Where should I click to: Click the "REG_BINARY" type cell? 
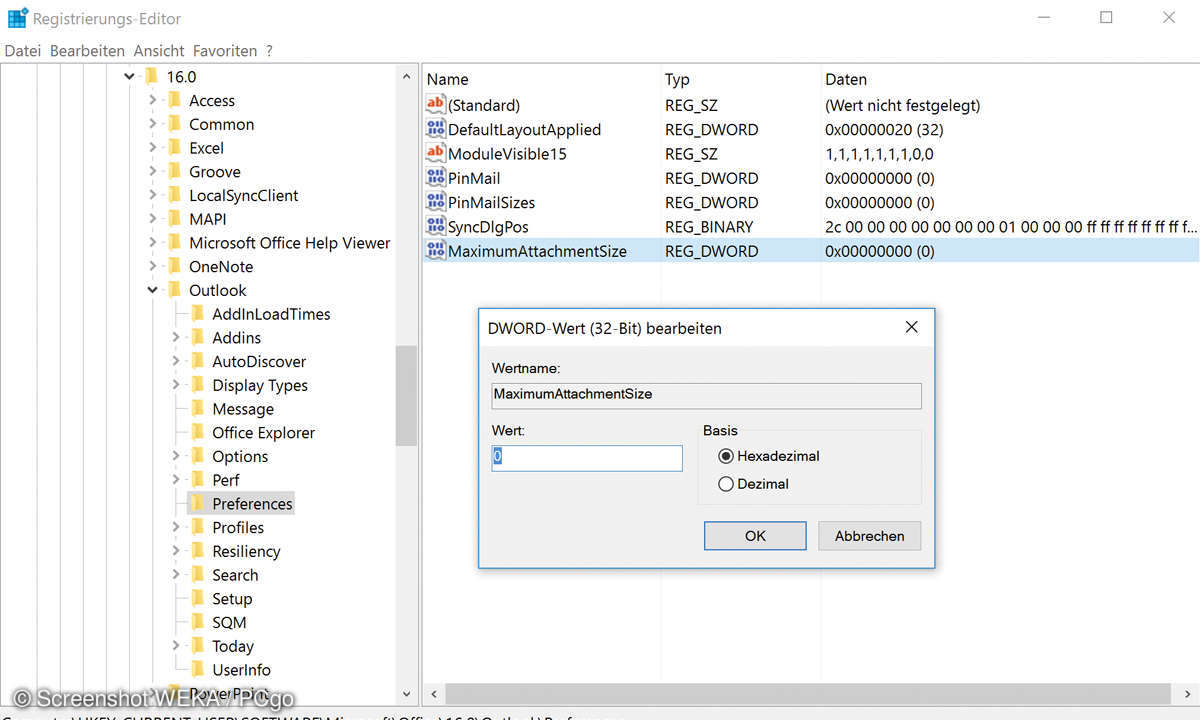(x=709, y=226)
